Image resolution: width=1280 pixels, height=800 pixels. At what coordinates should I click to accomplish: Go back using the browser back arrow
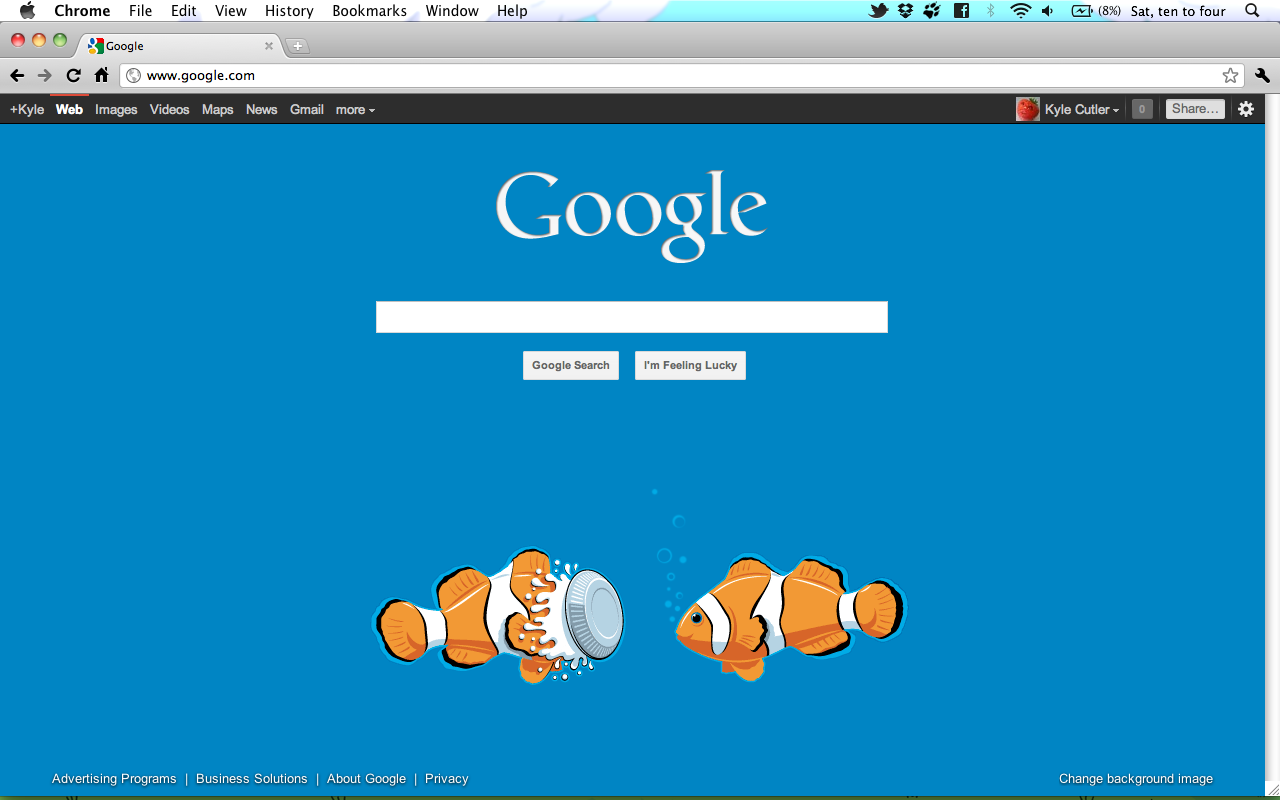(17, 75)
